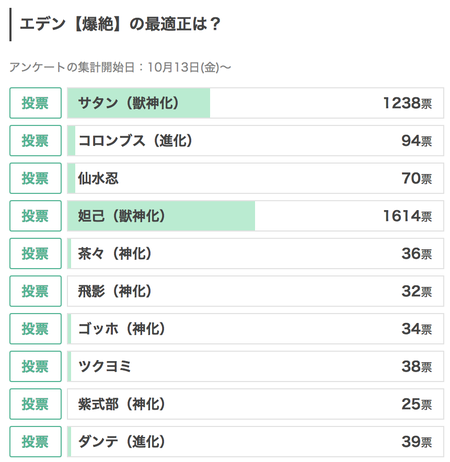Cast a vote for ダンテ（進化）
Image resolution: width=450 pixels, height=462 pixels.
click(x=35, y=442)
